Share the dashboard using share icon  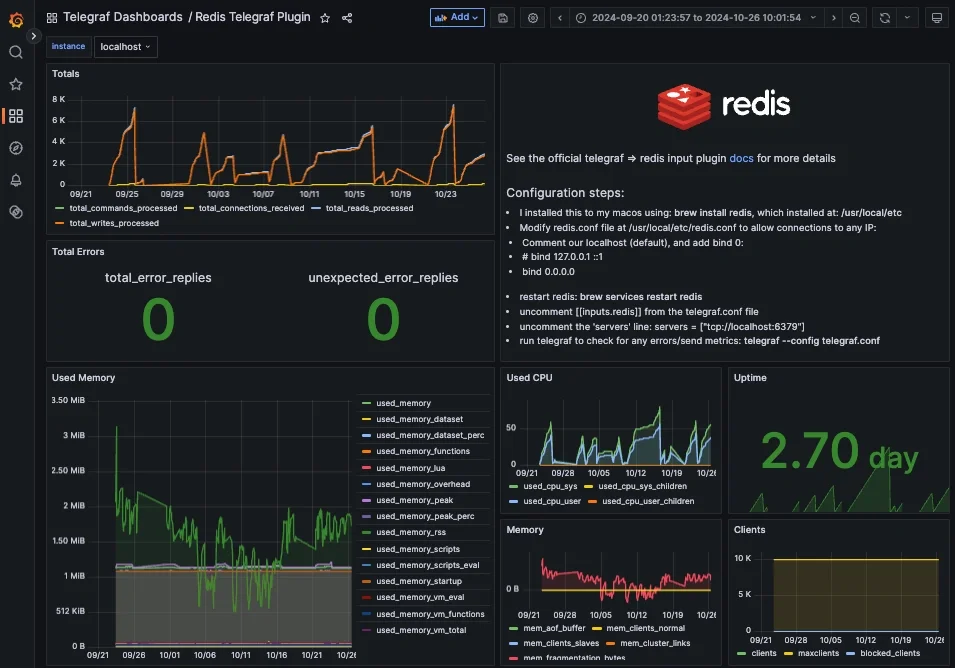point(347,18)
